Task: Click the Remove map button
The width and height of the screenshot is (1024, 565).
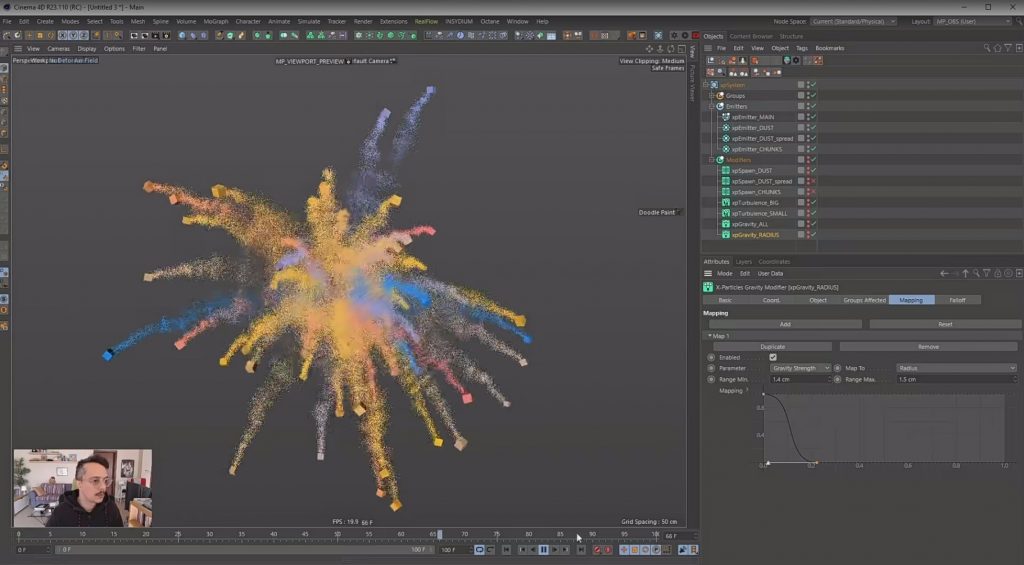Action: pos(928,347)
